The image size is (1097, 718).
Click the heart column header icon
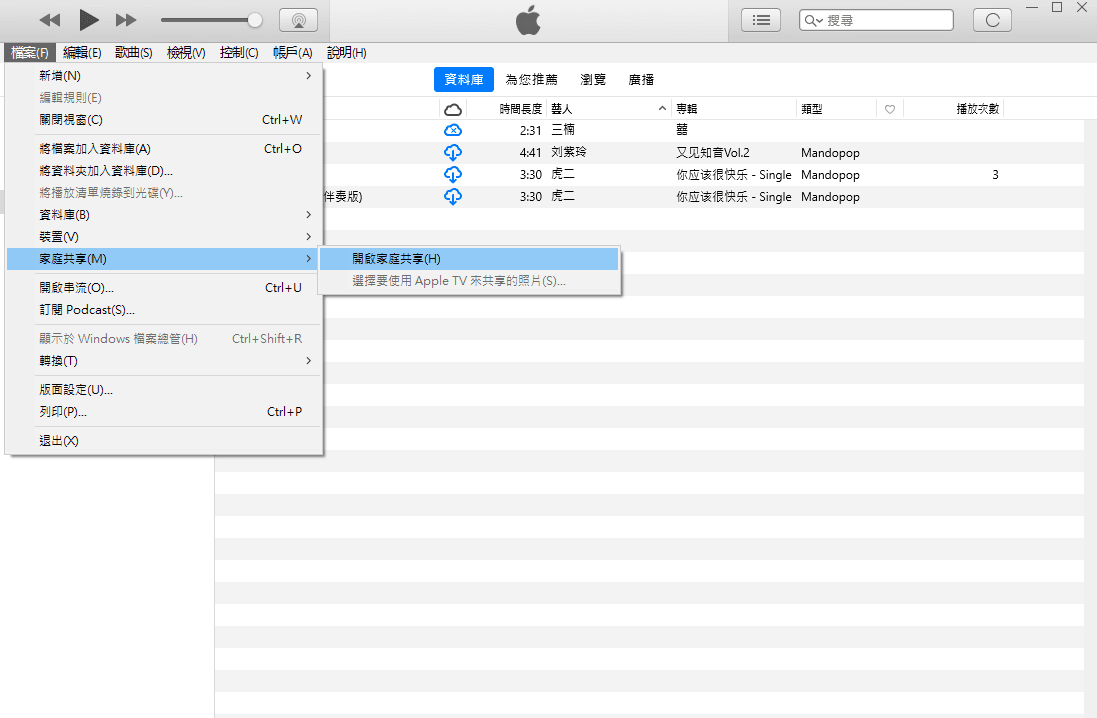pyautogui.click(x=889, y=109)
